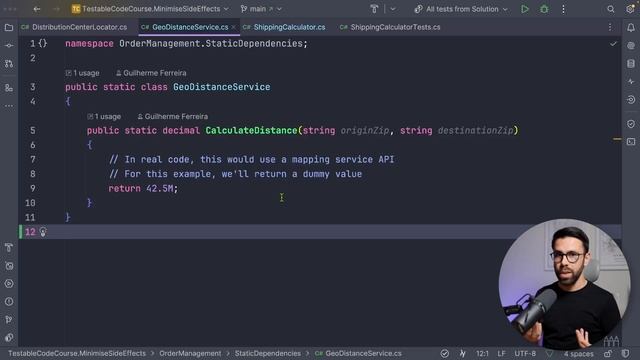Click the 12:1 caret position indicator
Image resolution: width=640 pixels, height=360 pixels.
point(482,353)
